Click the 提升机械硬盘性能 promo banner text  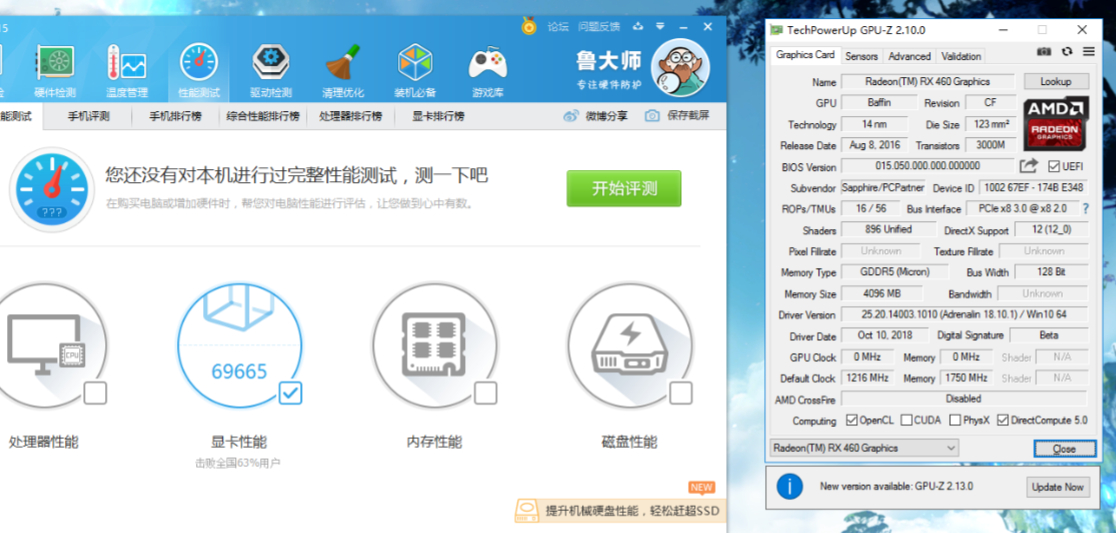[632, 511]
